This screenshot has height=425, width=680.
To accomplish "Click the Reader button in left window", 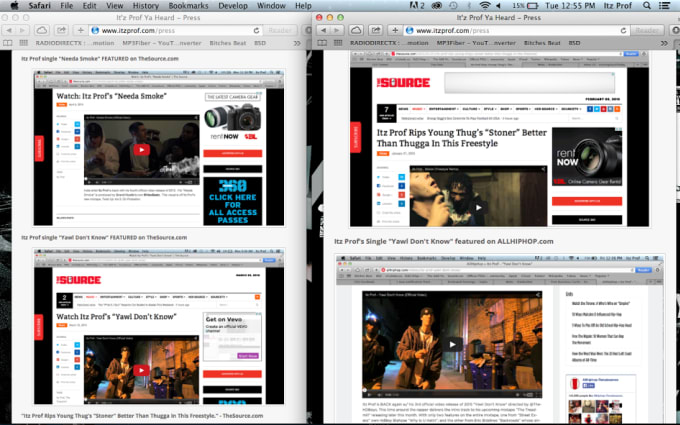I will pyautogui.click(x=280, y=30).
